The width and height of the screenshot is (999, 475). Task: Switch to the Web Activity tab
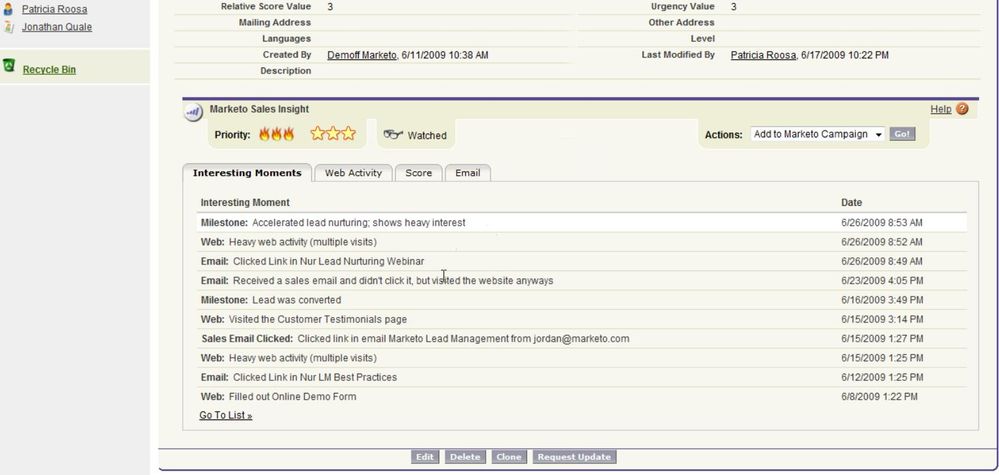coord(353,173)
